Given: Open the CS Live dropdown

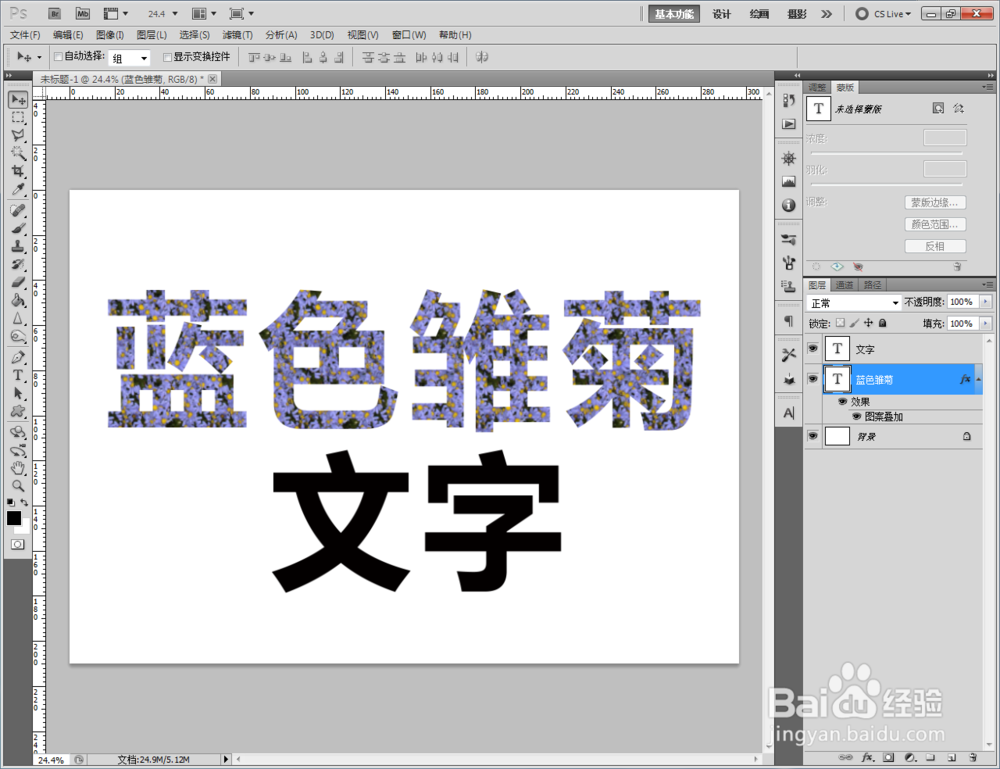Looking at the screenshot, I should (883, 13).
